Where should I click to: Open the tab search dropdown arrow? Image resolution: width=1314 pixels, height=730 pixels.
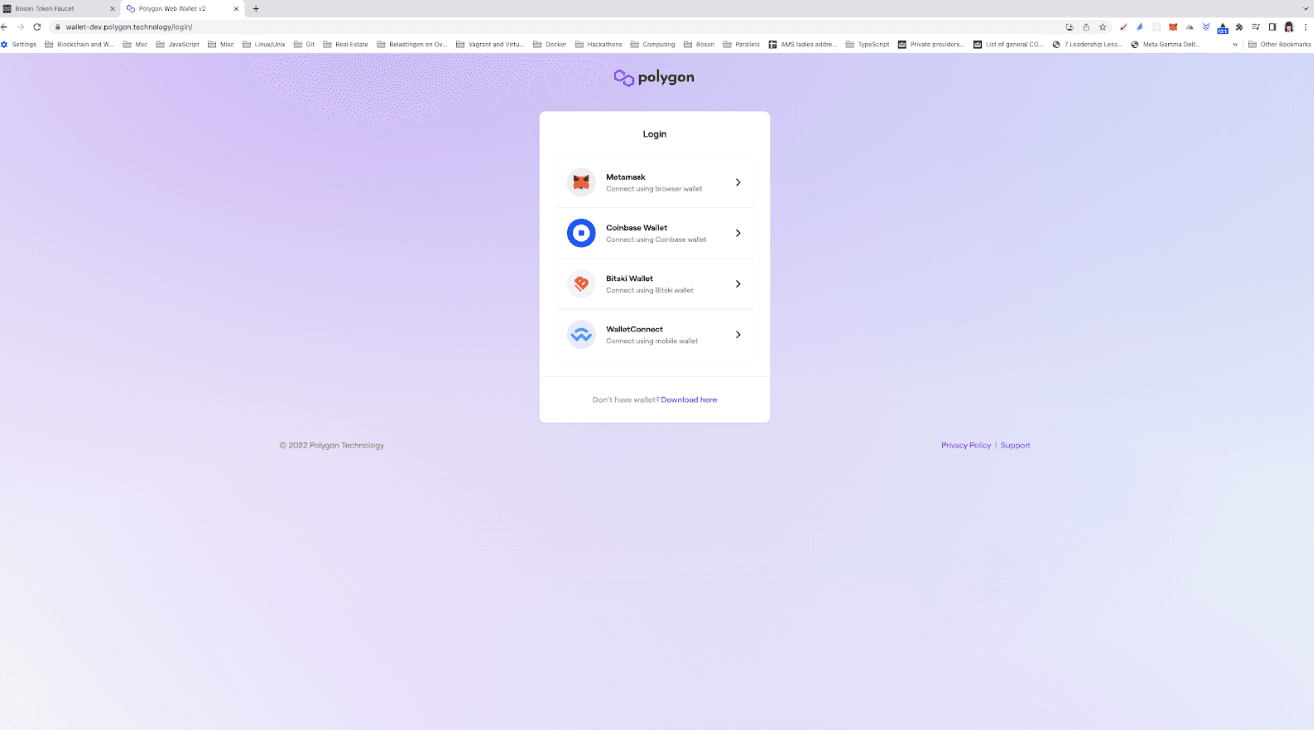click(1305, 8)
